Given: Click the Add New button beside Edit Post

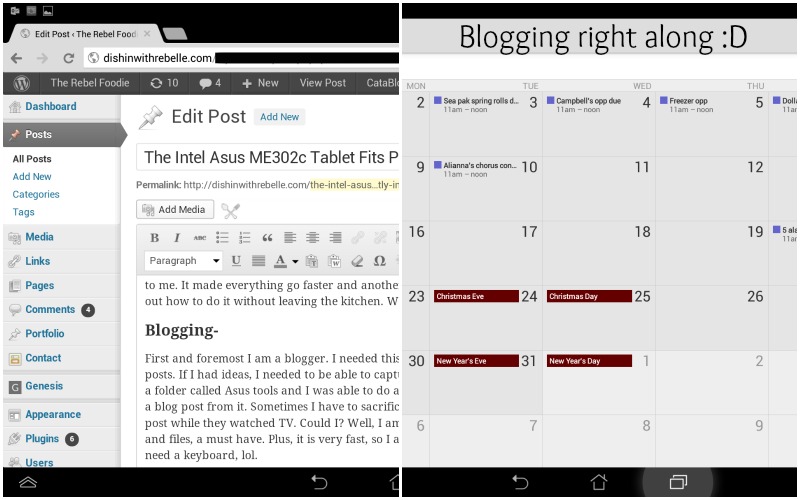Looking at the screenshot, I should [x=279, y=117].
